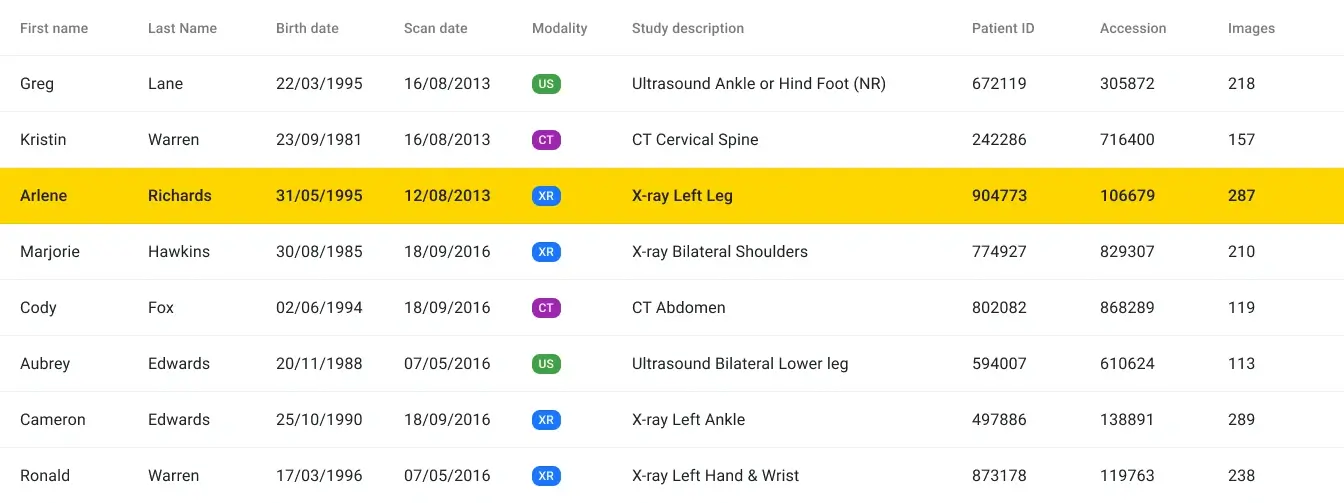Click the CT badge in Cody Fox's row
The image size is (1344, 503).
coord(546,308)
